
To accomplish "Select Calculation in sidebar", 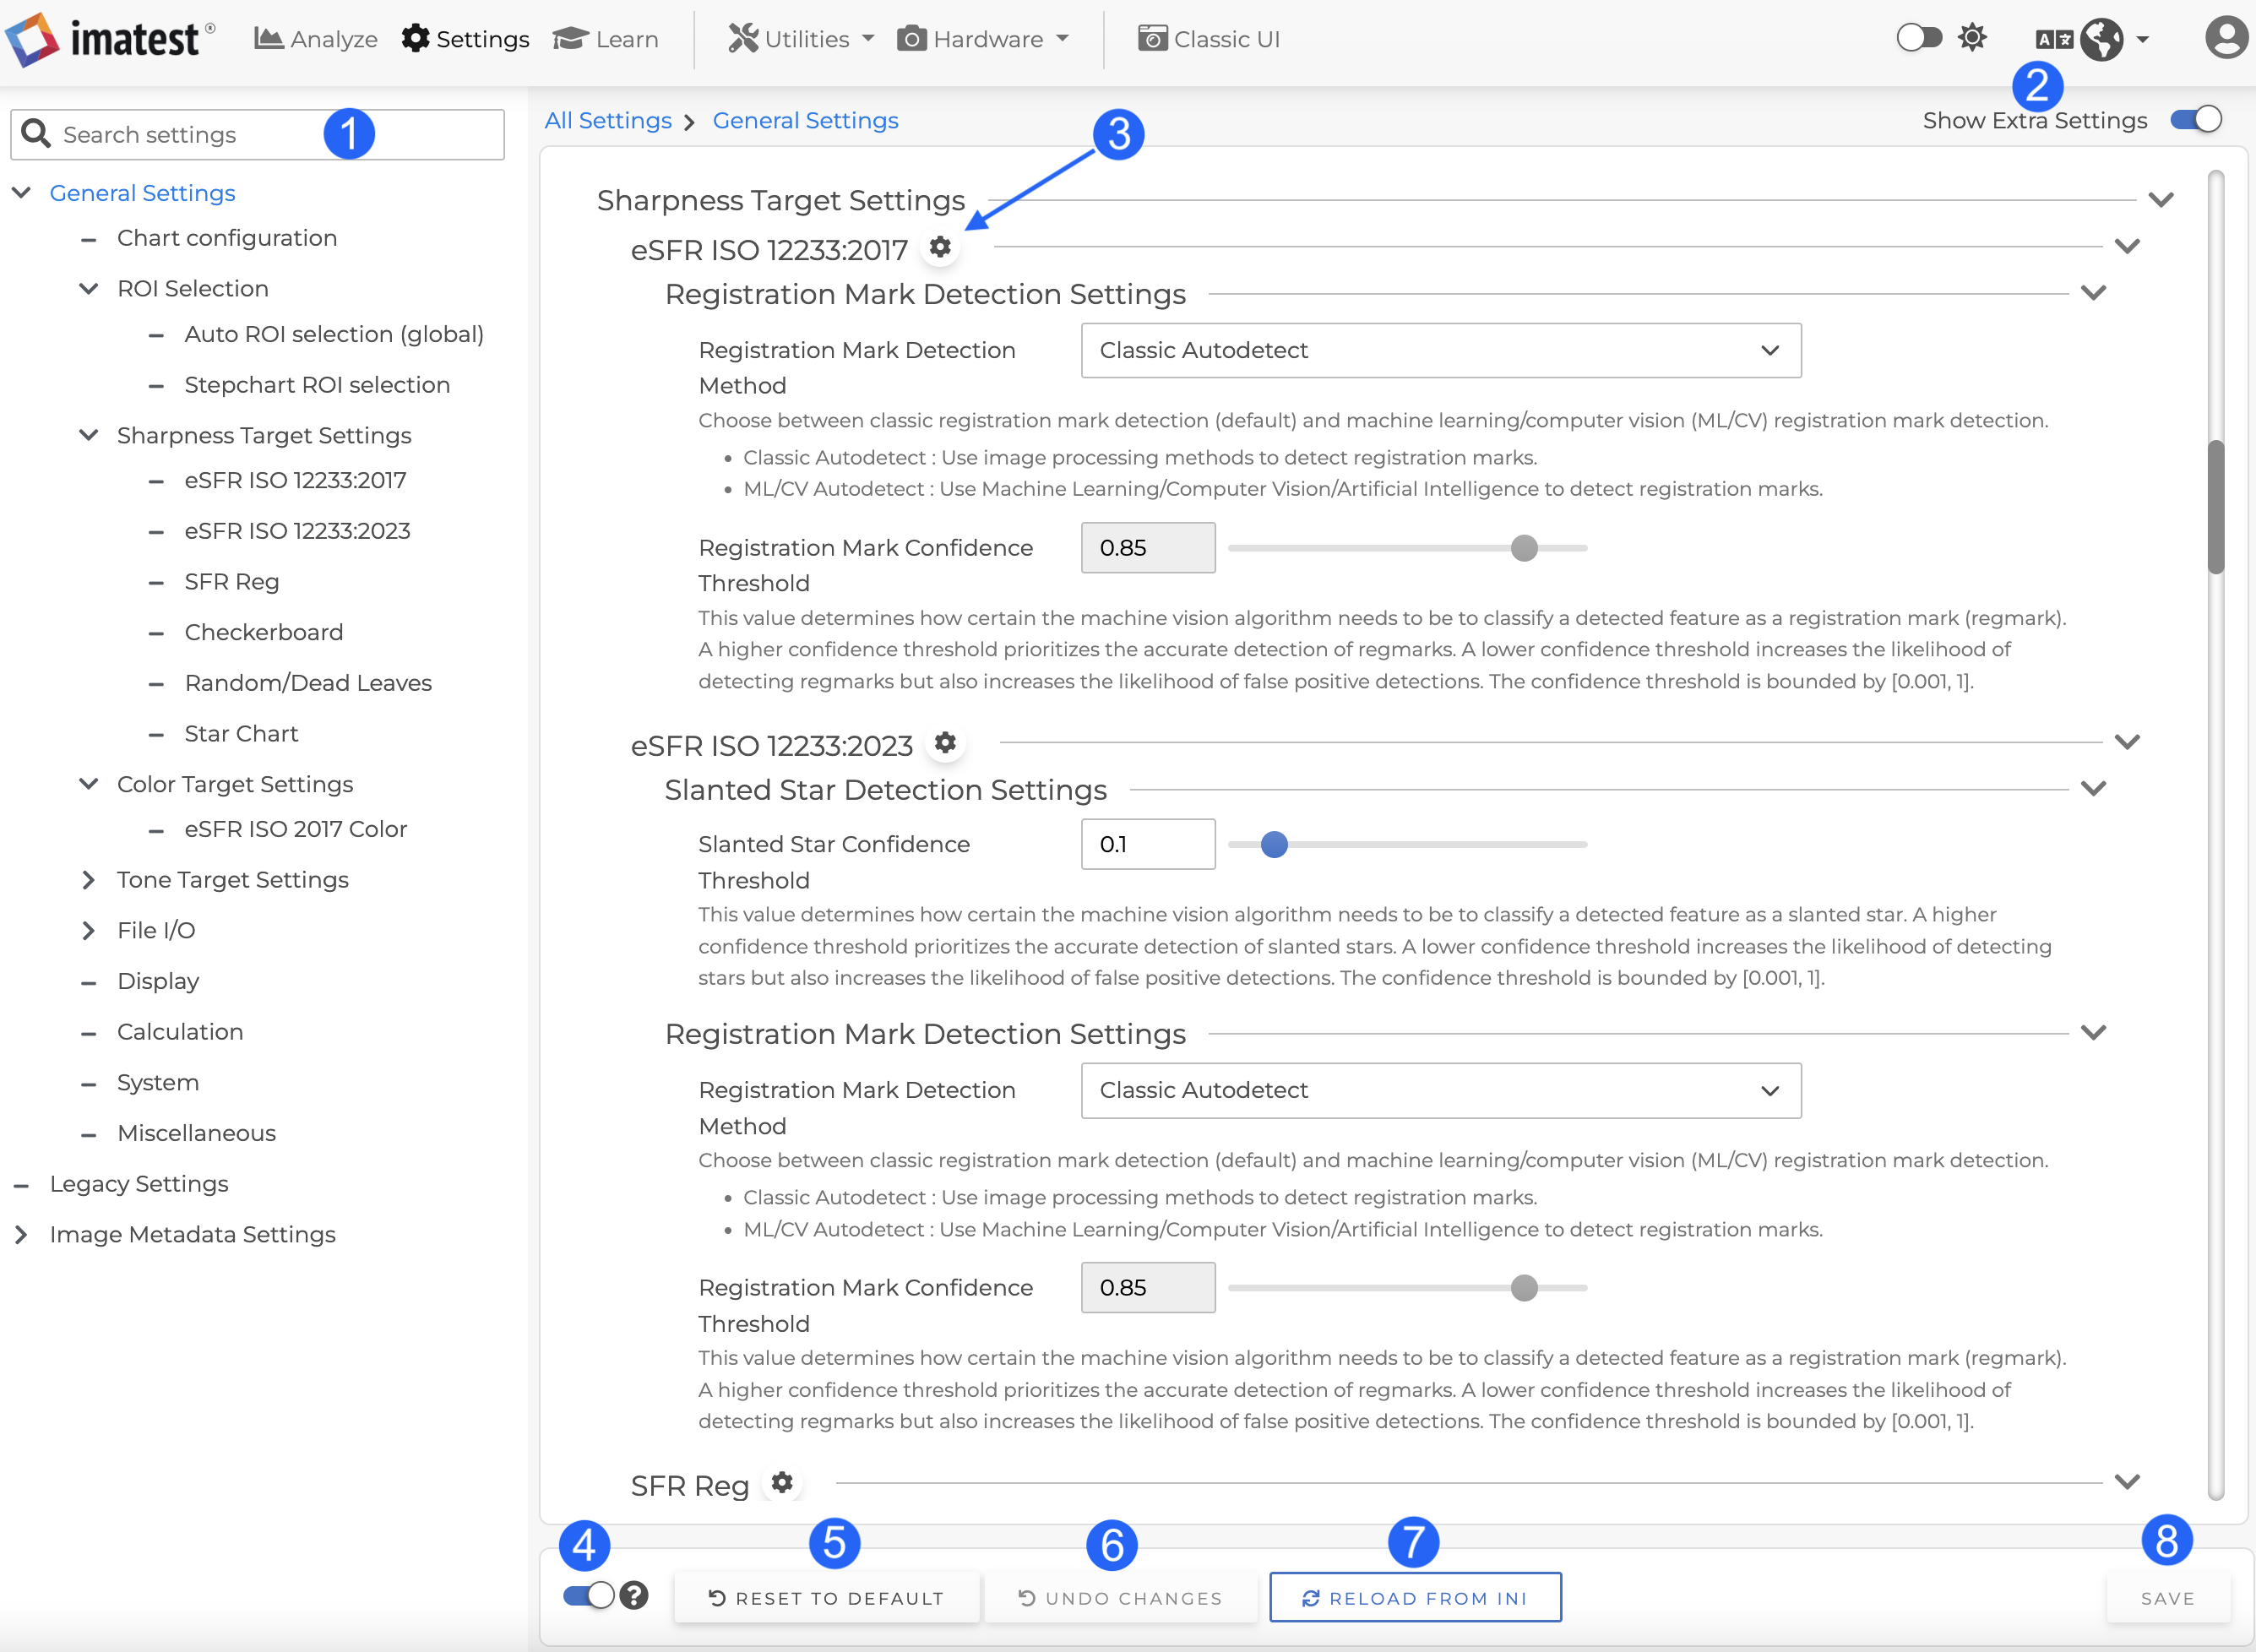I will [180, 1032].
